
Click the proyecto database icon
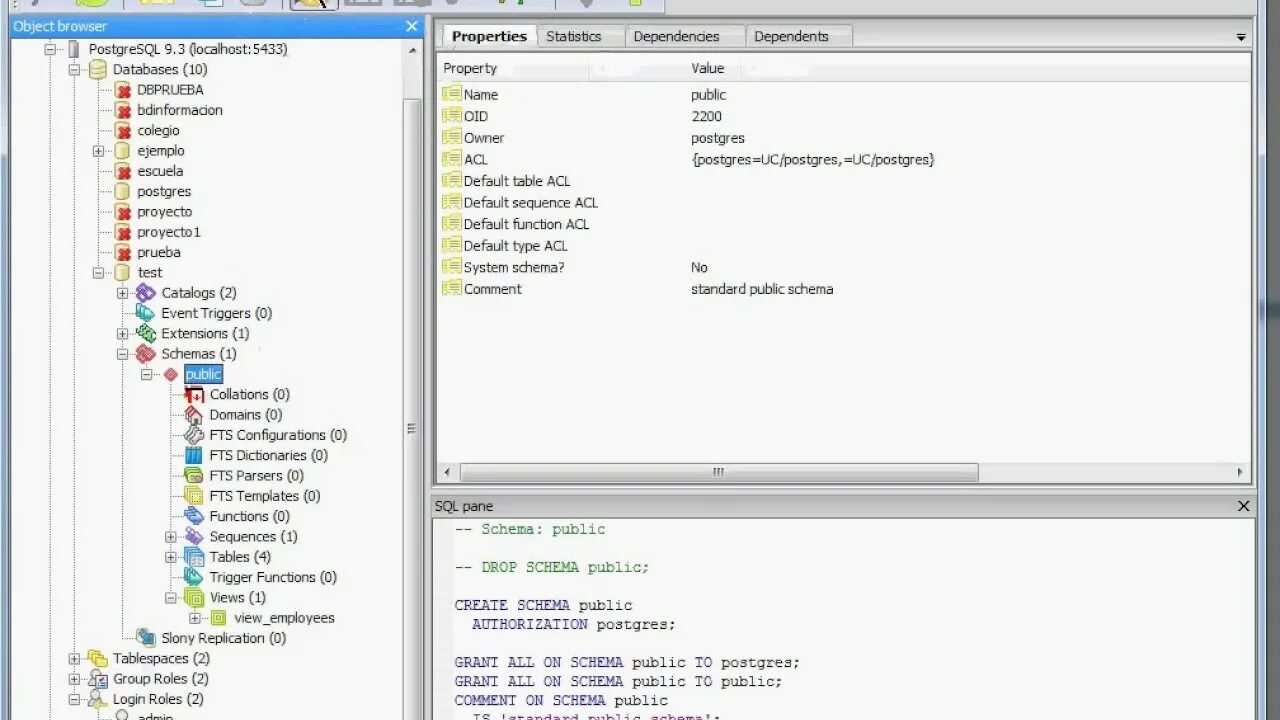(x=122, y=212)
